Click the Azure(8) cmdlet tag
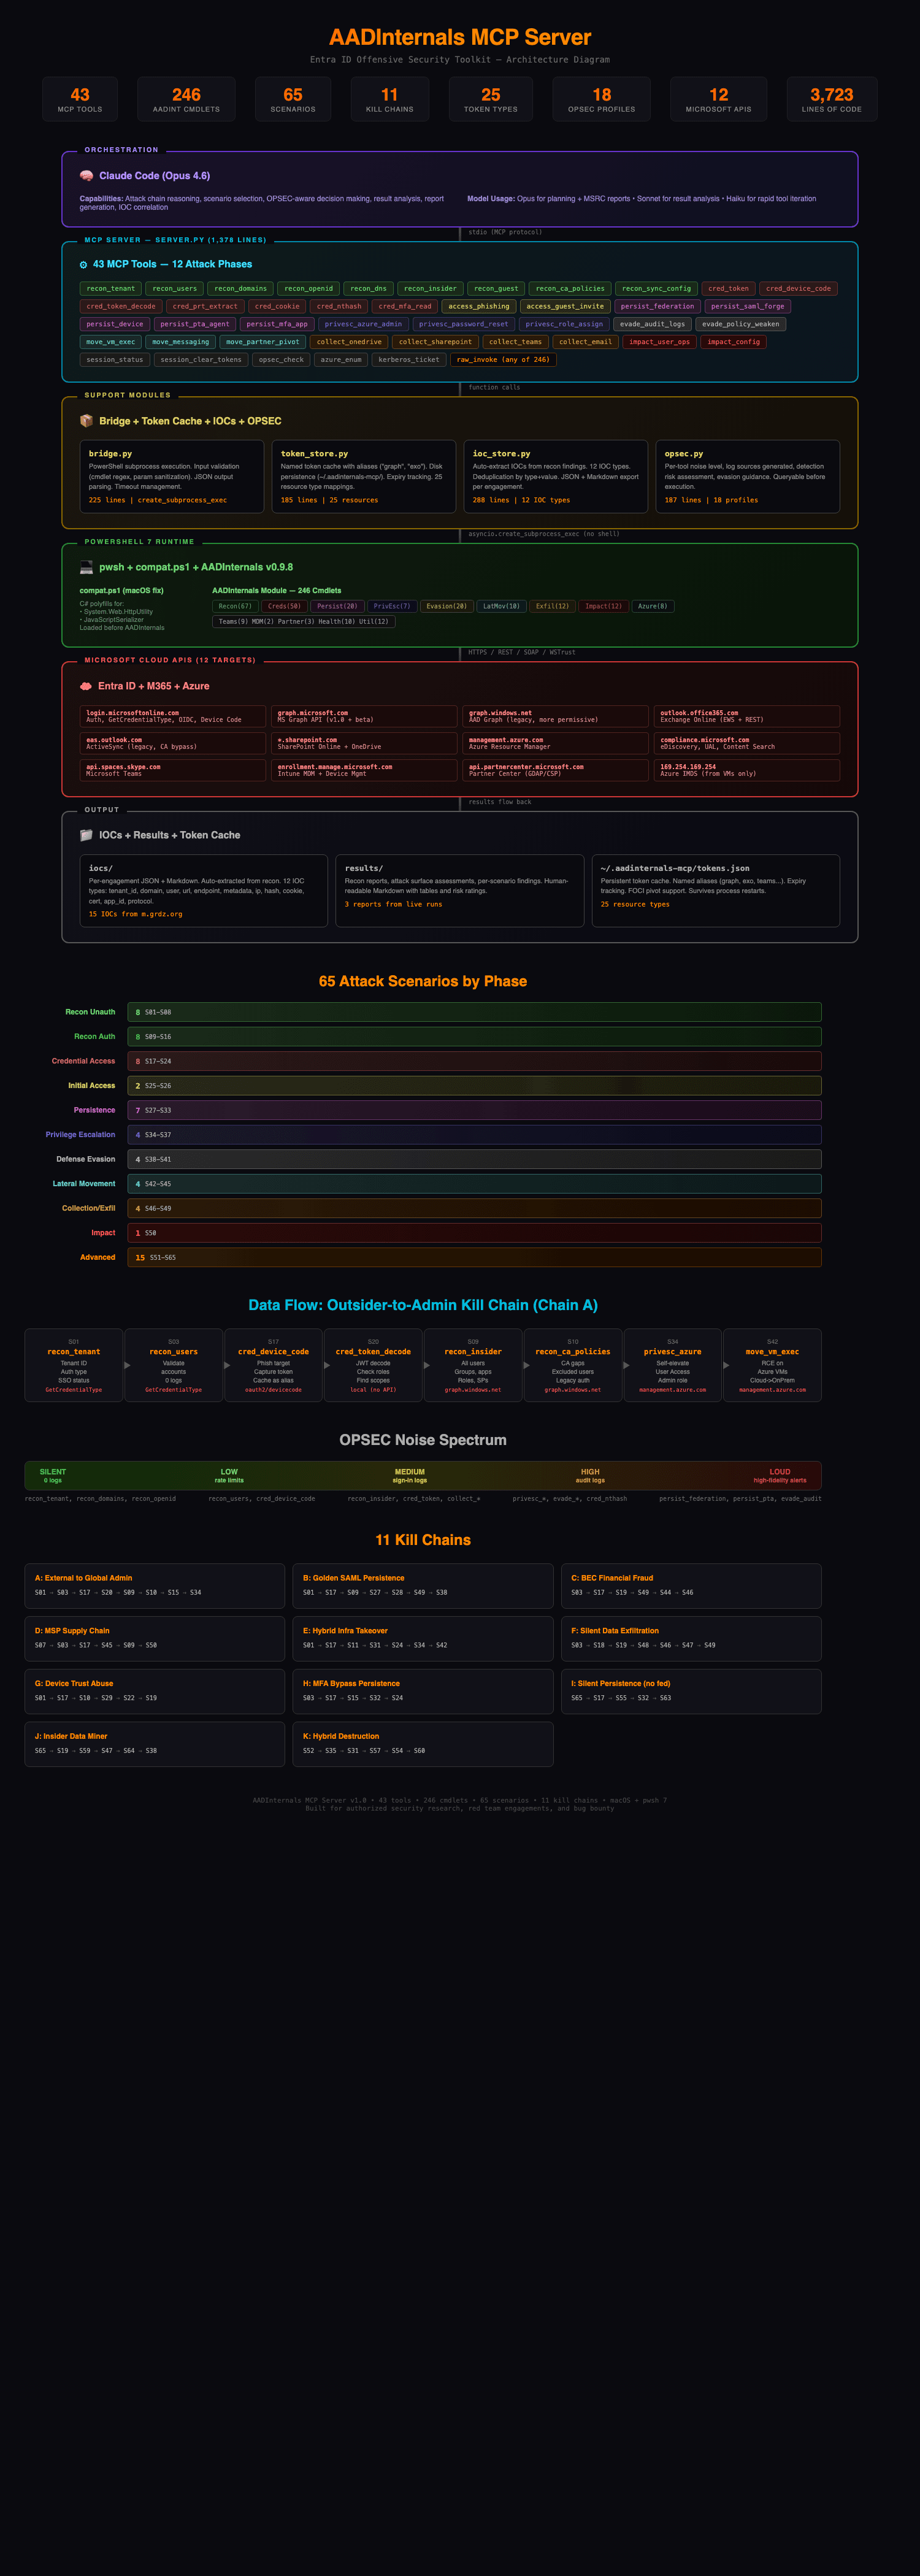 coord(653,606)
